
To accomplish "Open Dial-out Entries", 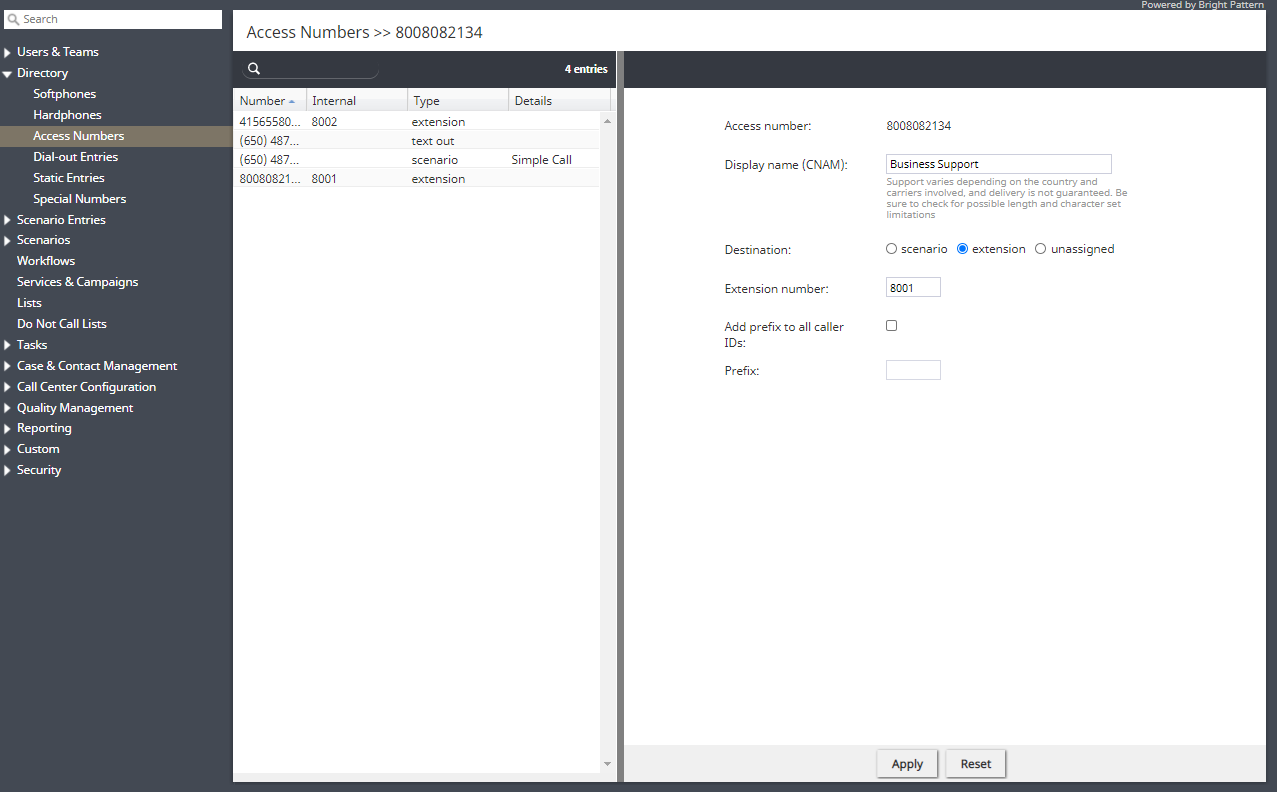I will 75,157.
